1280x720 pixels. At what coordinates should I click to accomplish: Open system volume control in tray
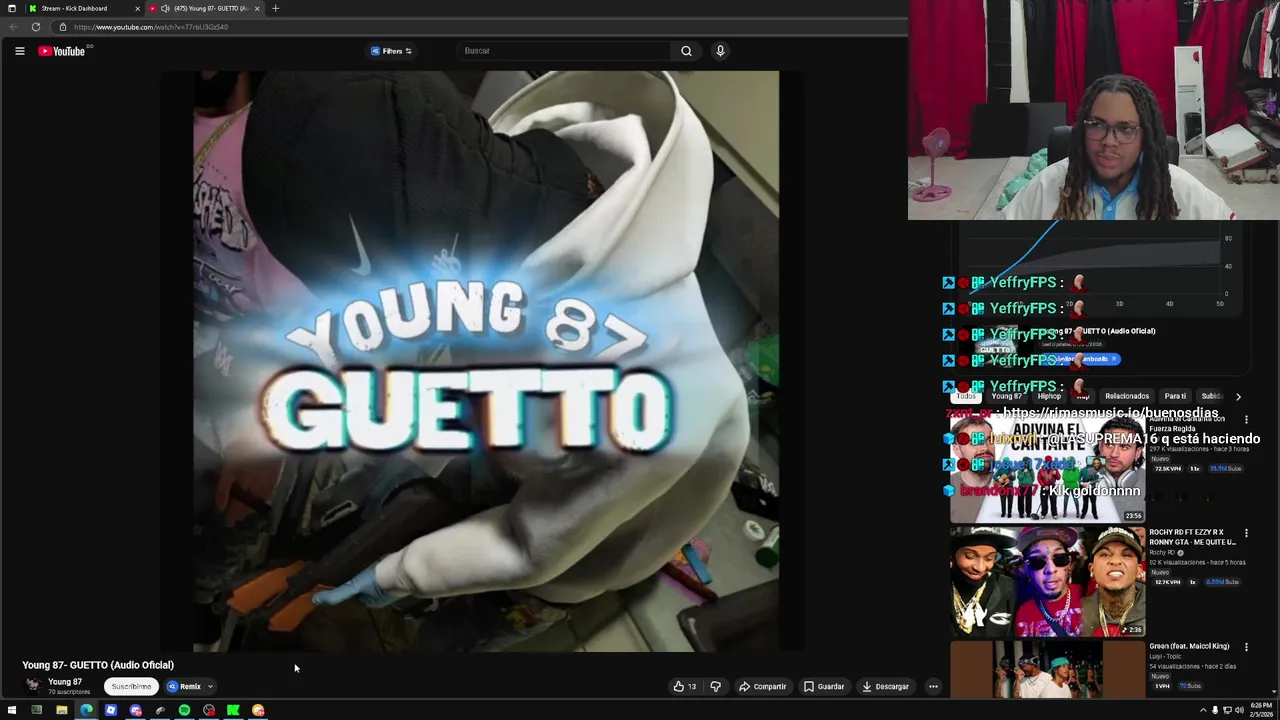(1239, 710)
